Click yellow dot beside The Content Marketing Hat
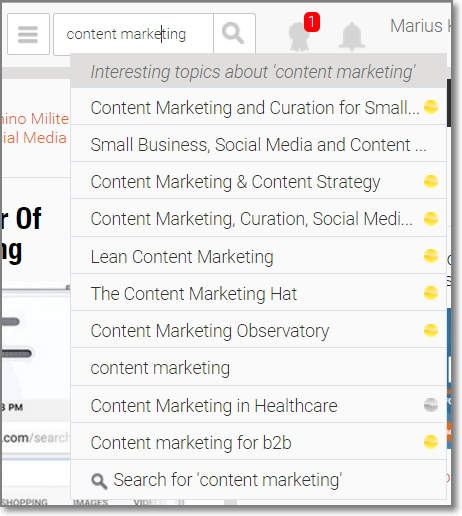462x516 pixels. click(431, 293)
